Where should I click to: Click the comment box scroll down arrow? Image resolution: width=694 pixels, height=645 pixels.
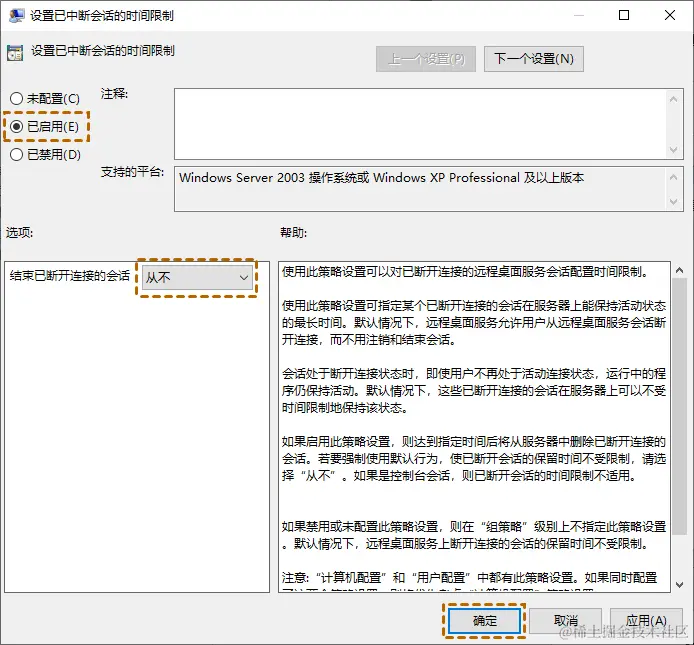coord(674,150)
